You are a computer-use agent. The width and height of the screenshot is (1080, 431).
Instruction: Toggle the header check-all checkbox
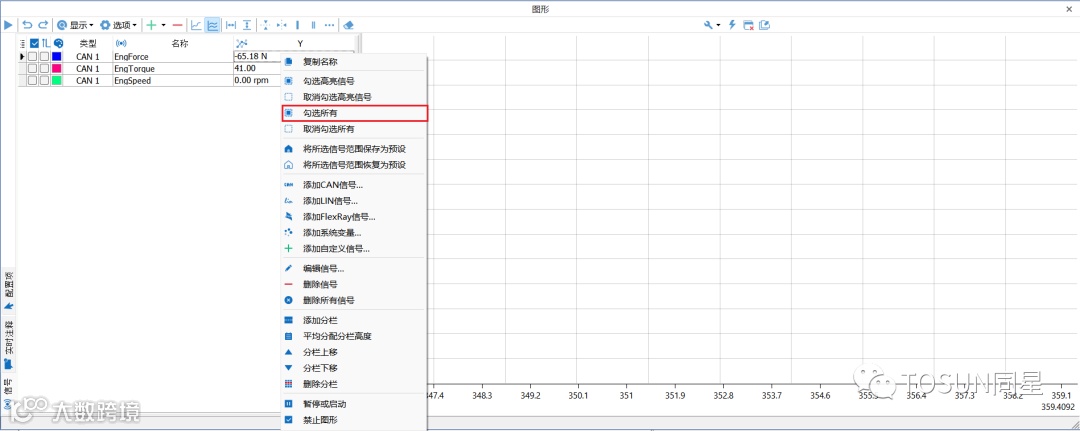34,43
